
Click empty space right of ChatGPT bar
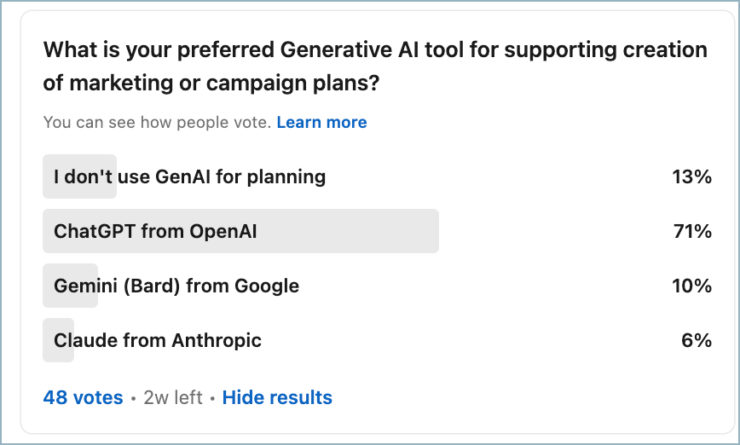552,231
